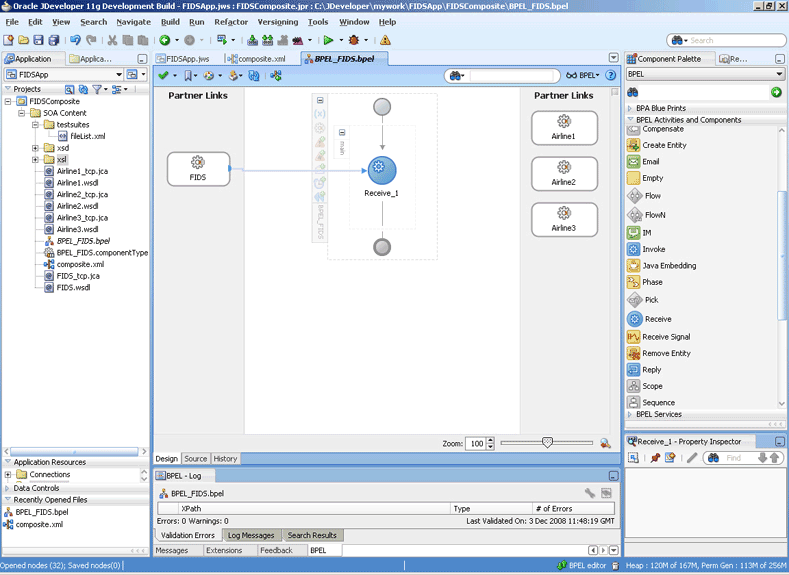This screenshot has height=575, width=789.
Task: Switch to the Source view tab
Action: (x=195, y=459)
